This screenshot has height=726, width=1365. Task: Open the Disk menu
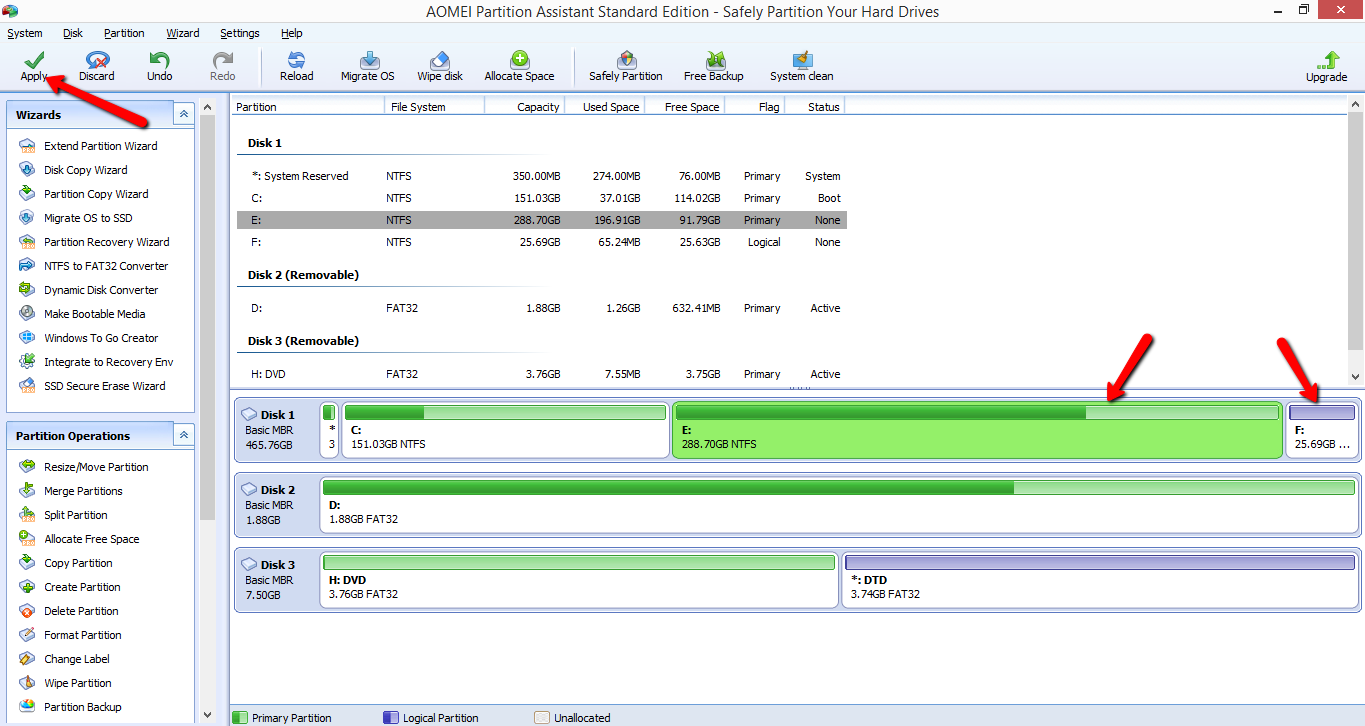point(73,33)
